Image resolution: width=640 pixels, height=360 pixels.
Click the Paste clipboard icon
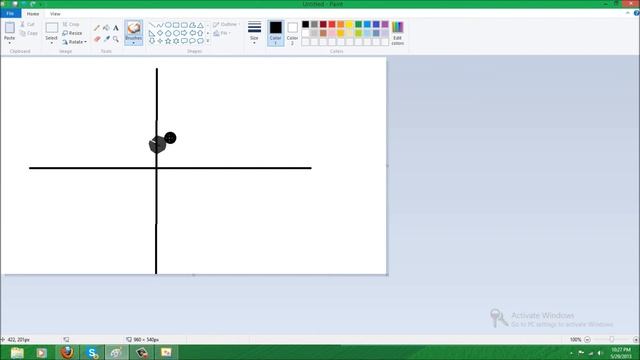coord(9,28)
